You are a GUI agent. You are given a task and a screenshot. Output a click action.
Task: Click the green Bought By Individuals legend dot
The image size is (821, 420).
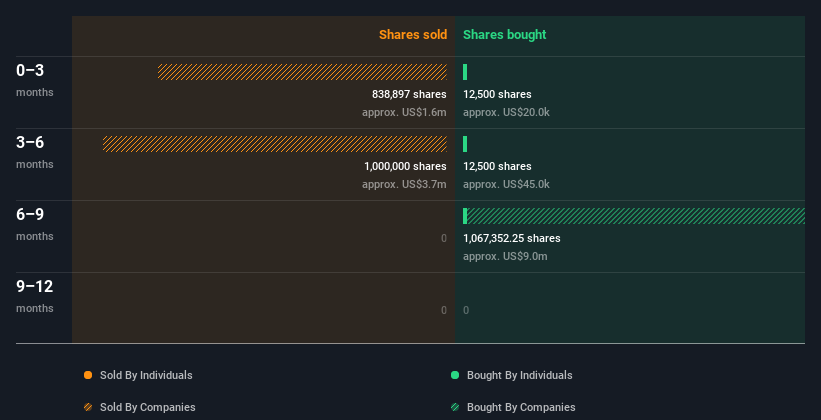click(x=455, y=375)
